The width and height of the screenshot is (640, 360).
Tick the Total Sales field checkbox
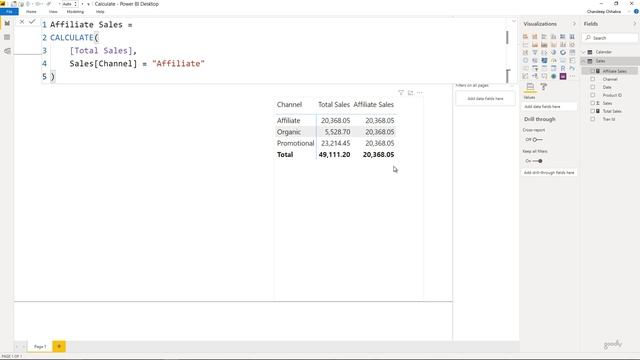(593, 111)
